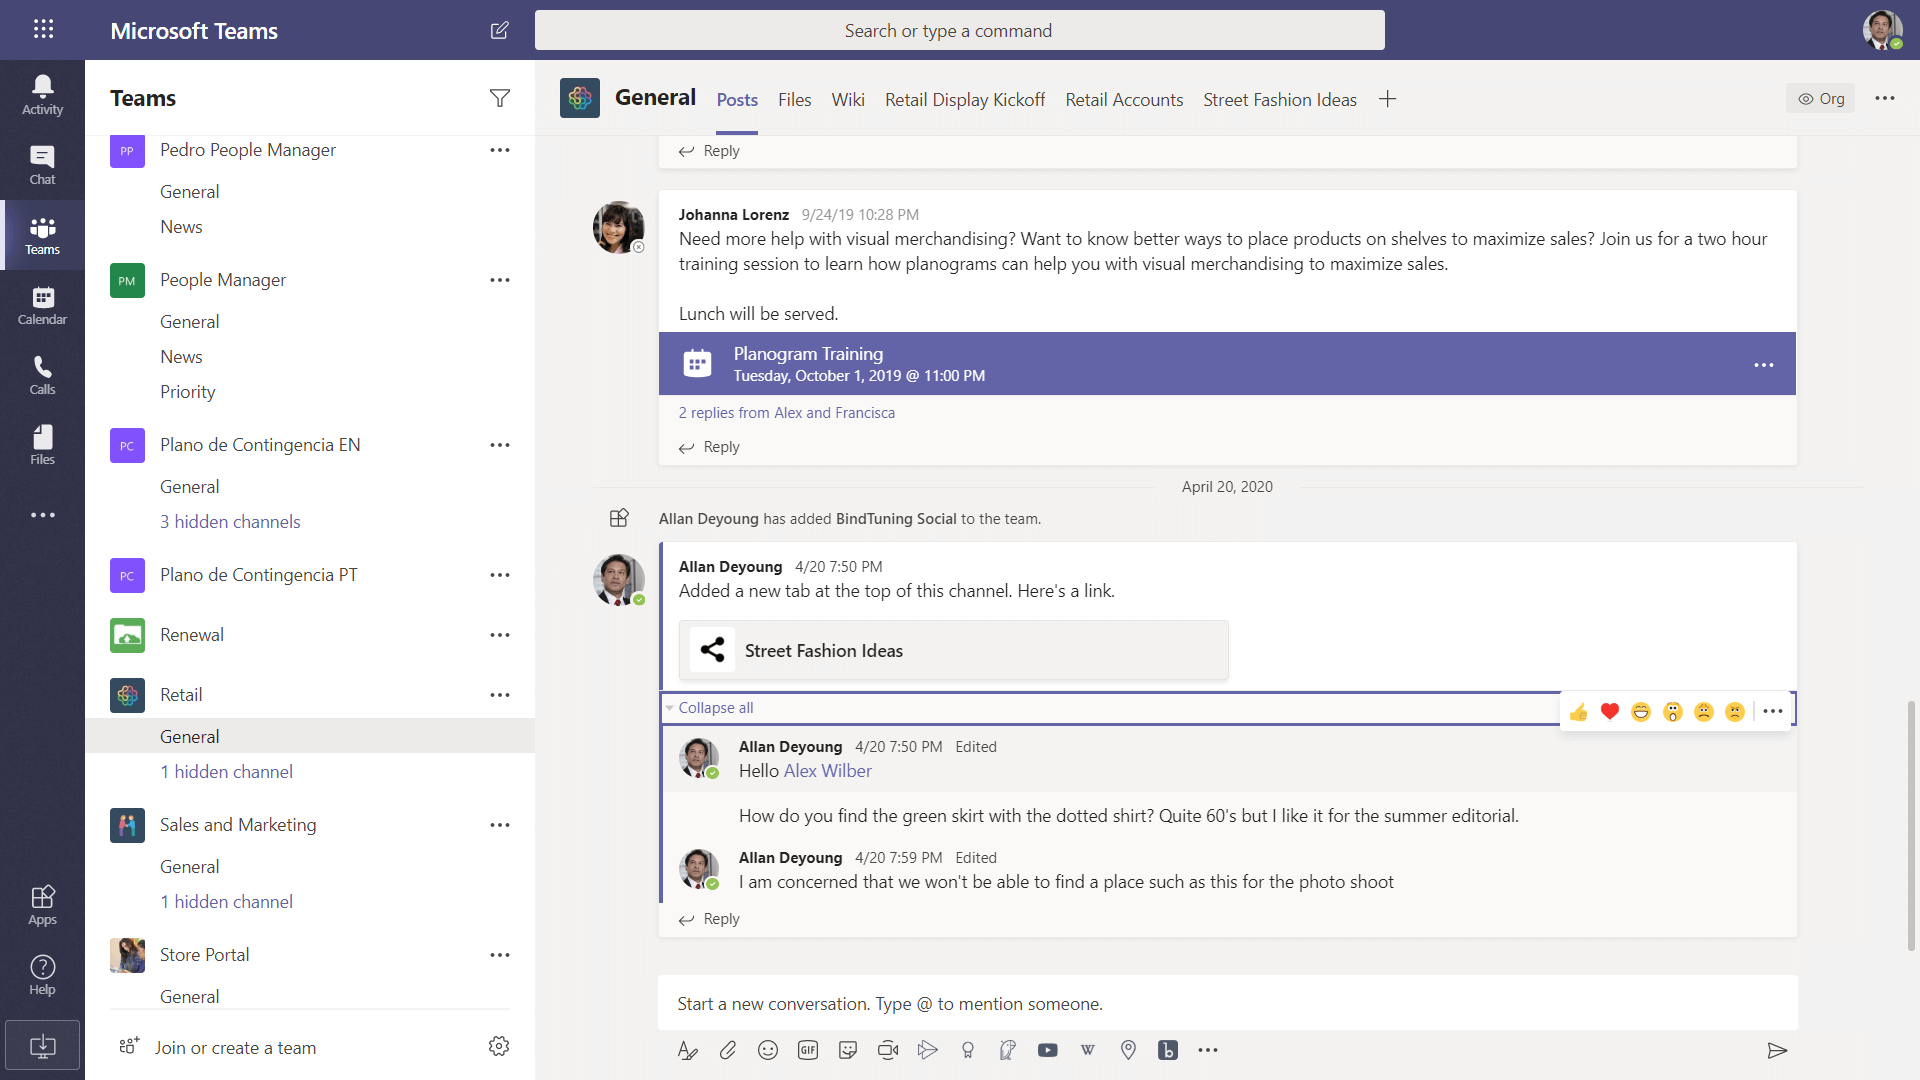Click the new conversation message box
This screenshot has height=1080, width=1920.
tap(1227, 1004)
